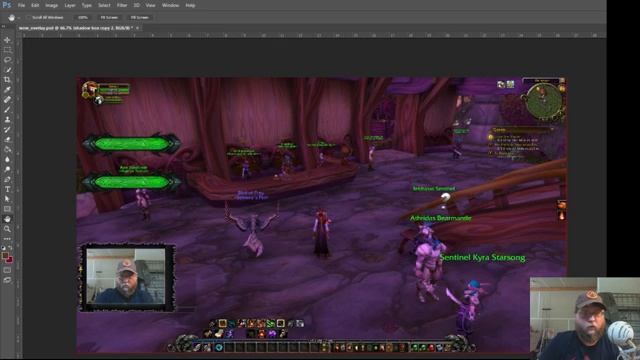Open the Window menu
This screenshot has width=640, height=360.
(x=171, y=5)
